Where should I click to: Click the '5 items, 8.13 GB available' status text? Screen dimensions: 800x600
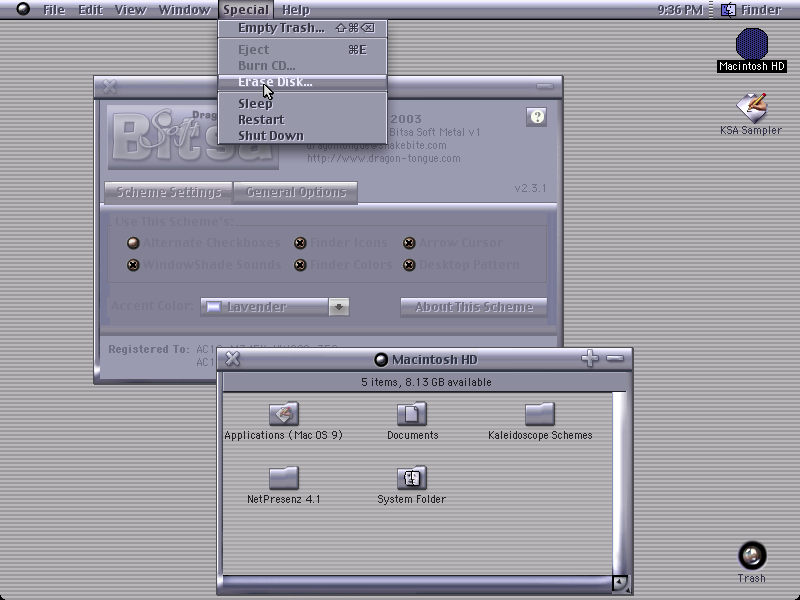pos(426,382)
